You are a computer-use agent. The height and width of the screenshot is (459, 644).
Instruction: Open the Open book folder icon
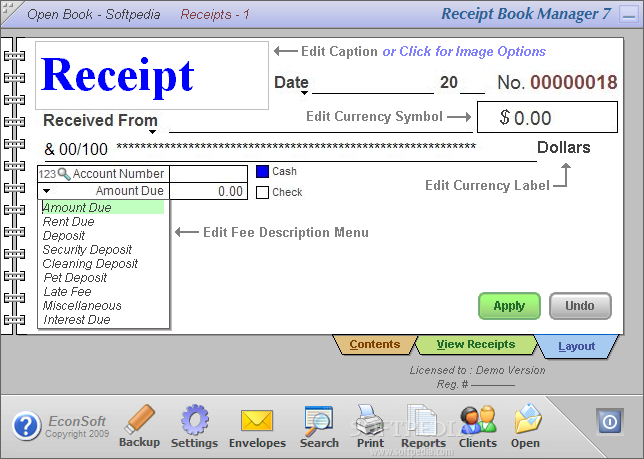point(525,426)
